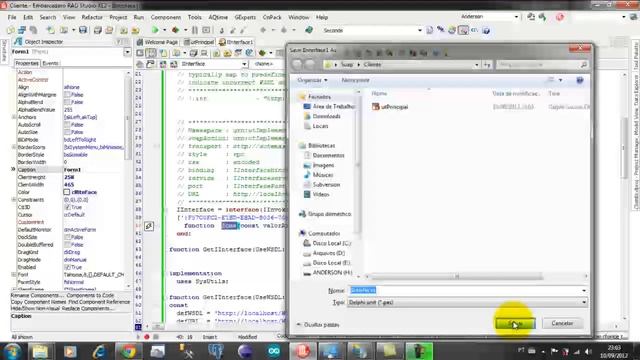Toggle the DockSite False checkbox
Image resolution: width=640 pixels, height=360 pixels.
click(67, 237)
